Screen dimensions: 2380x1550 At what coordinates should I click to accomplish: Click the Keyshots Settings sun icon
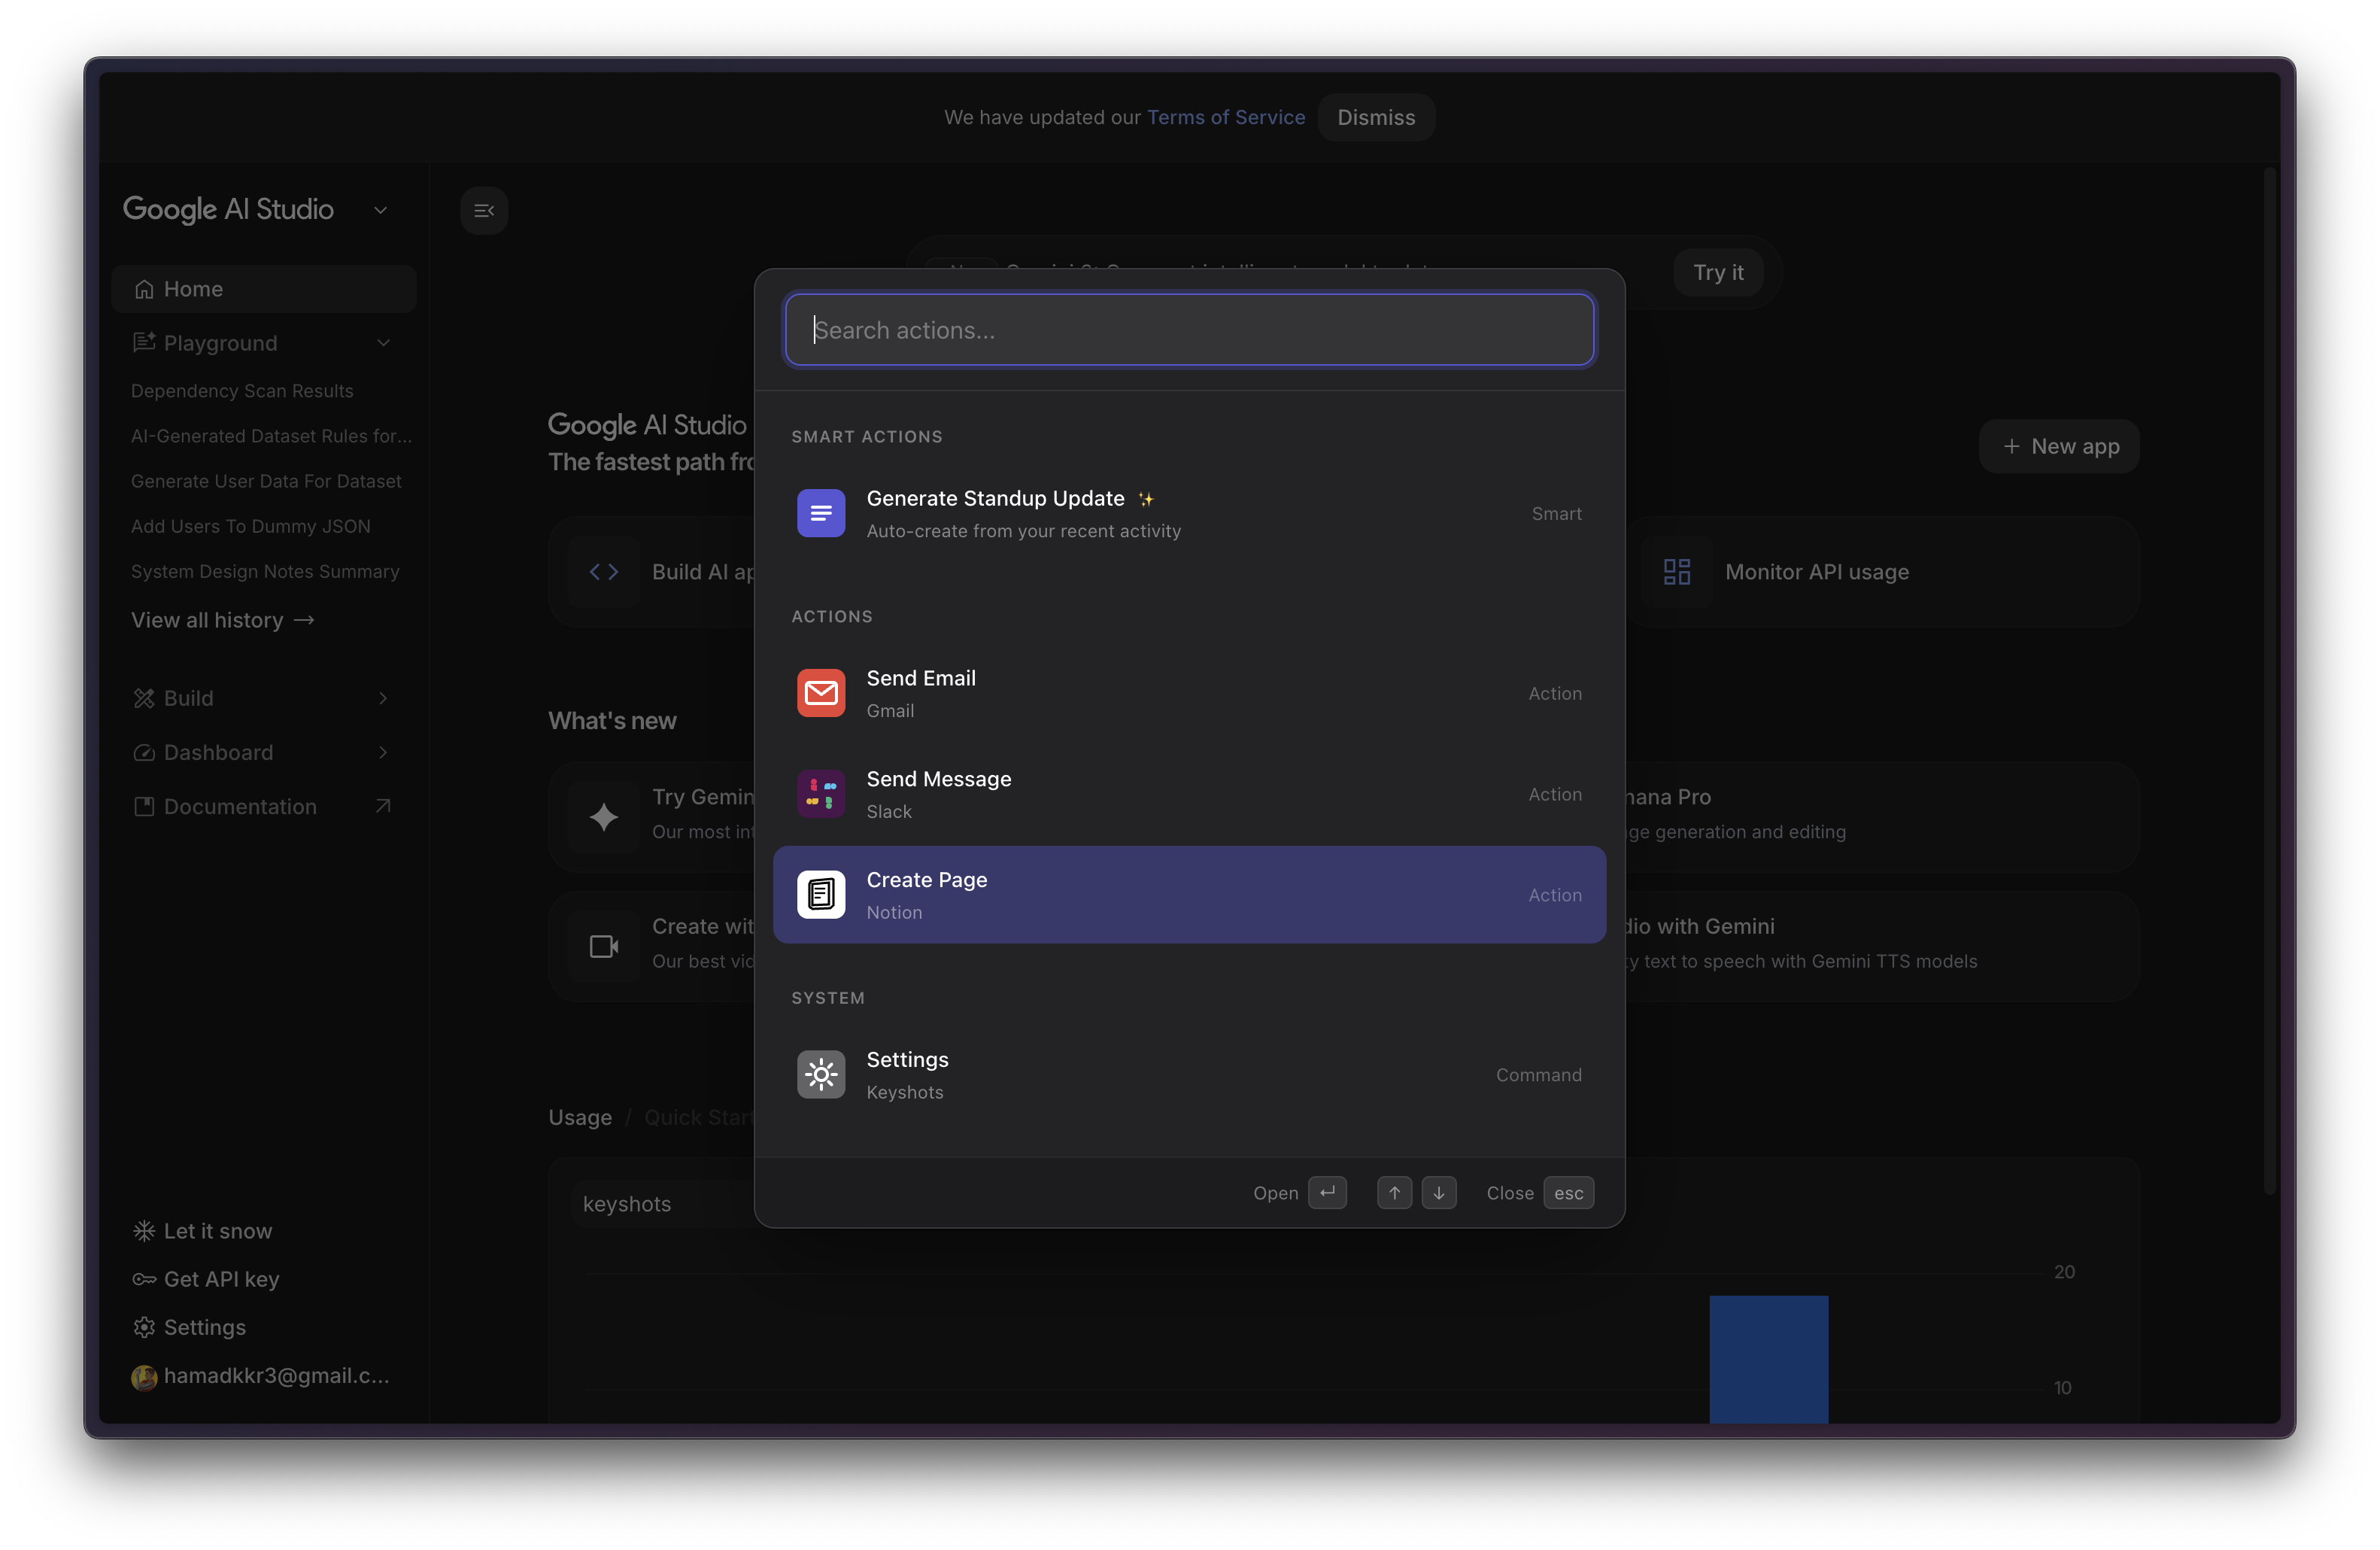(x=821, y=1075)
